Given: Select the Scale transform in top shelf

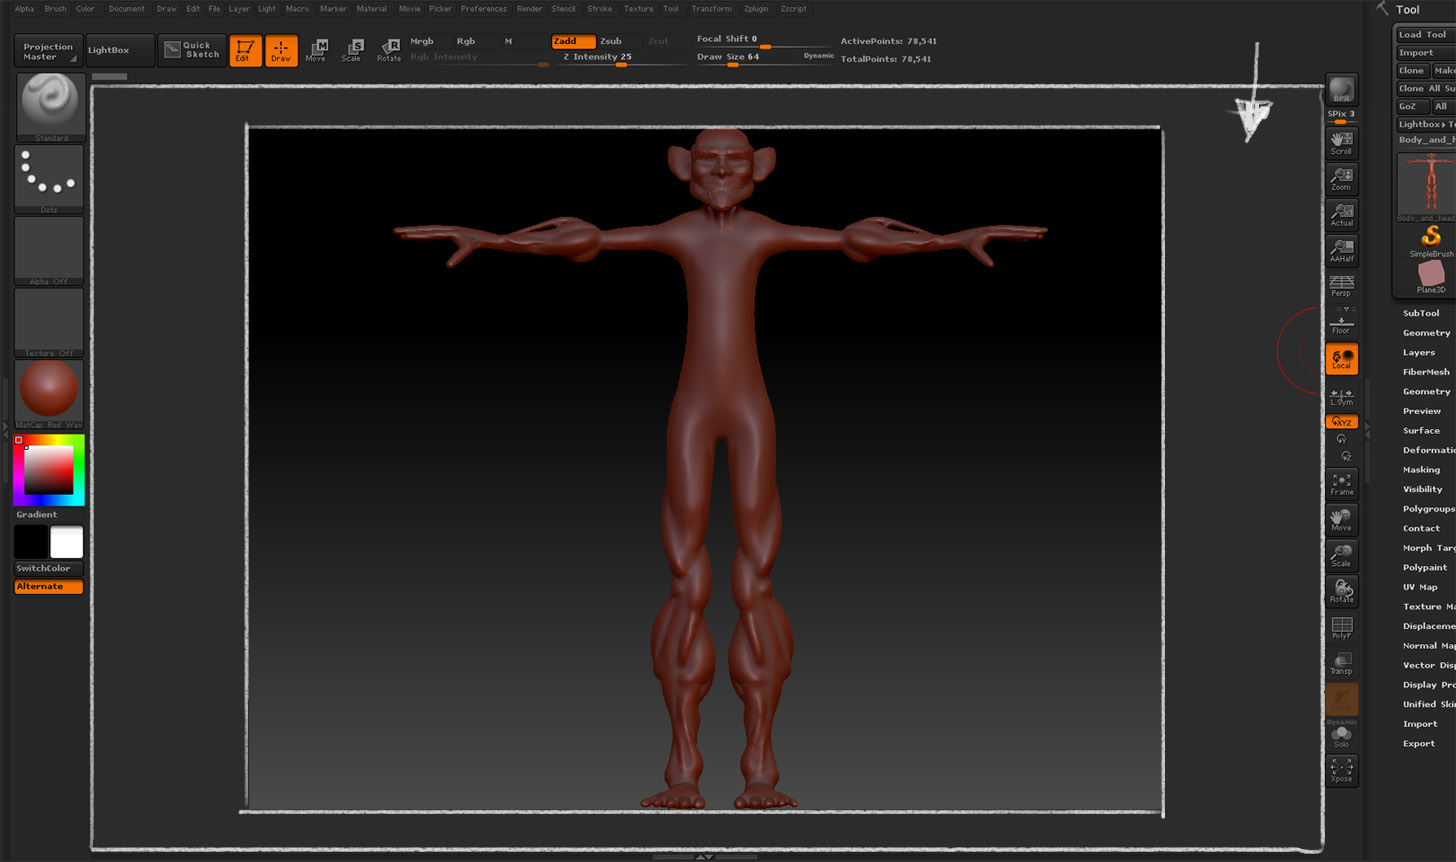Looking at the screenshot, I should (x=352, y=51).
